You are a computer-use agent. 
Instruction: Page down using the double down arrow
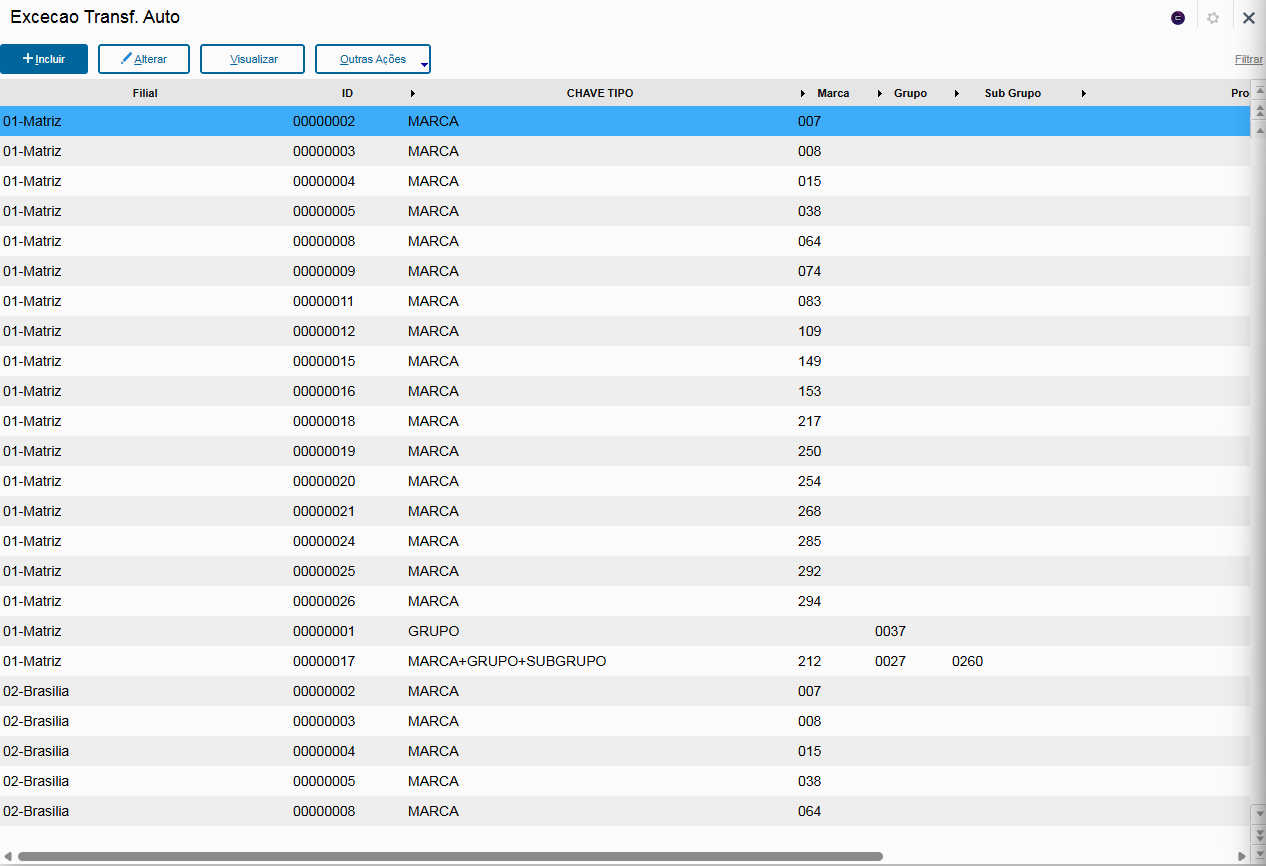tap(1258, 833)
